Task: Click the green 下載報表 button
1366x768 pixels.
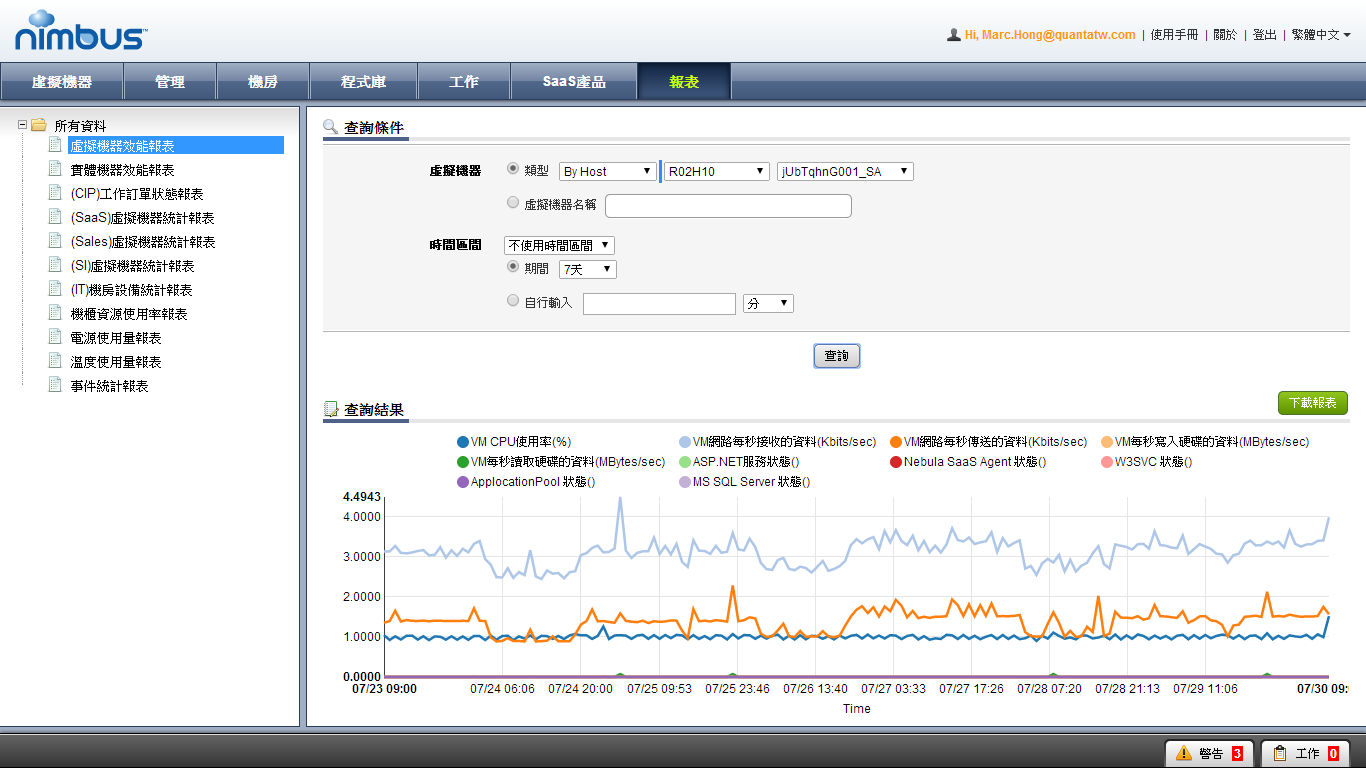Action: coord(1312,403)
